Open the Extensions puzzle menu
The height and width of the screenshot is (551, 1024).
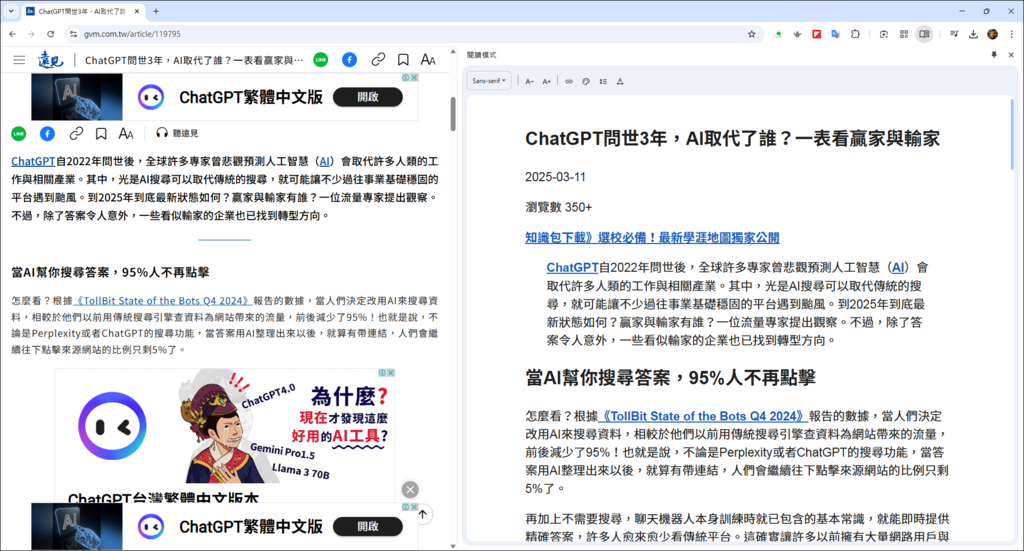pyautogui.click(x=855, y=34)
